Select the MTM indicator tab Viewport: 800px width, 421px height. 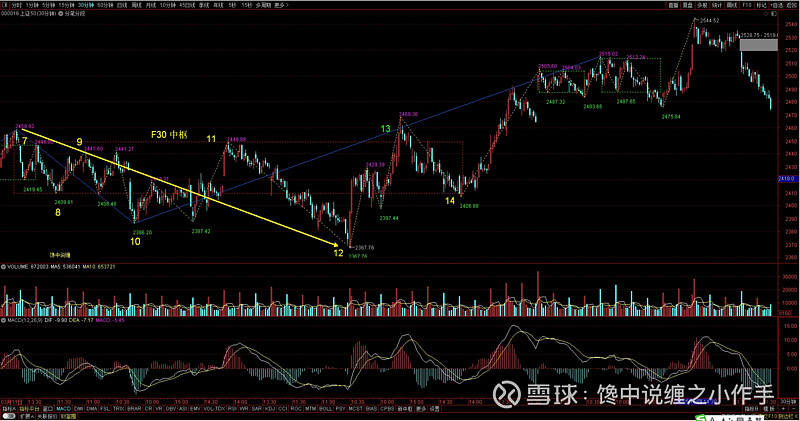pyautogui.click(x=310, y=409)
